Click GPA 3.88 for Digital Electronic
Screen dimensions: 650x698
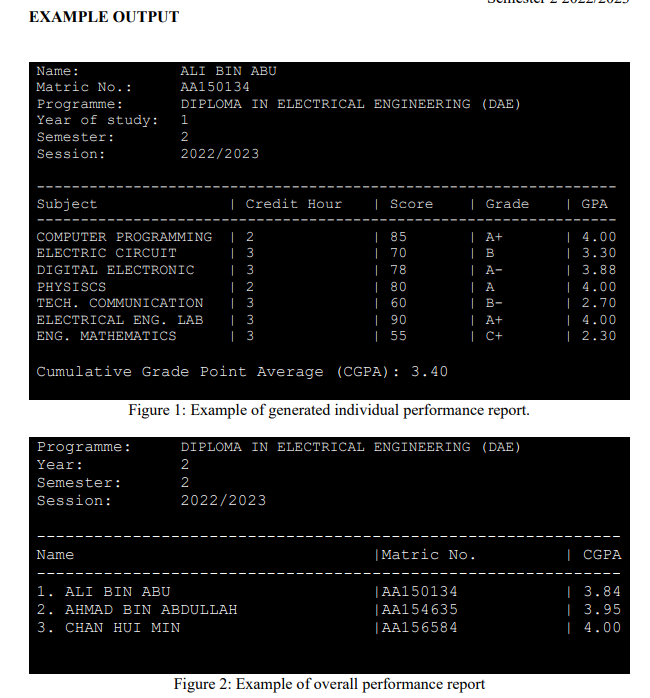[599, 270]
